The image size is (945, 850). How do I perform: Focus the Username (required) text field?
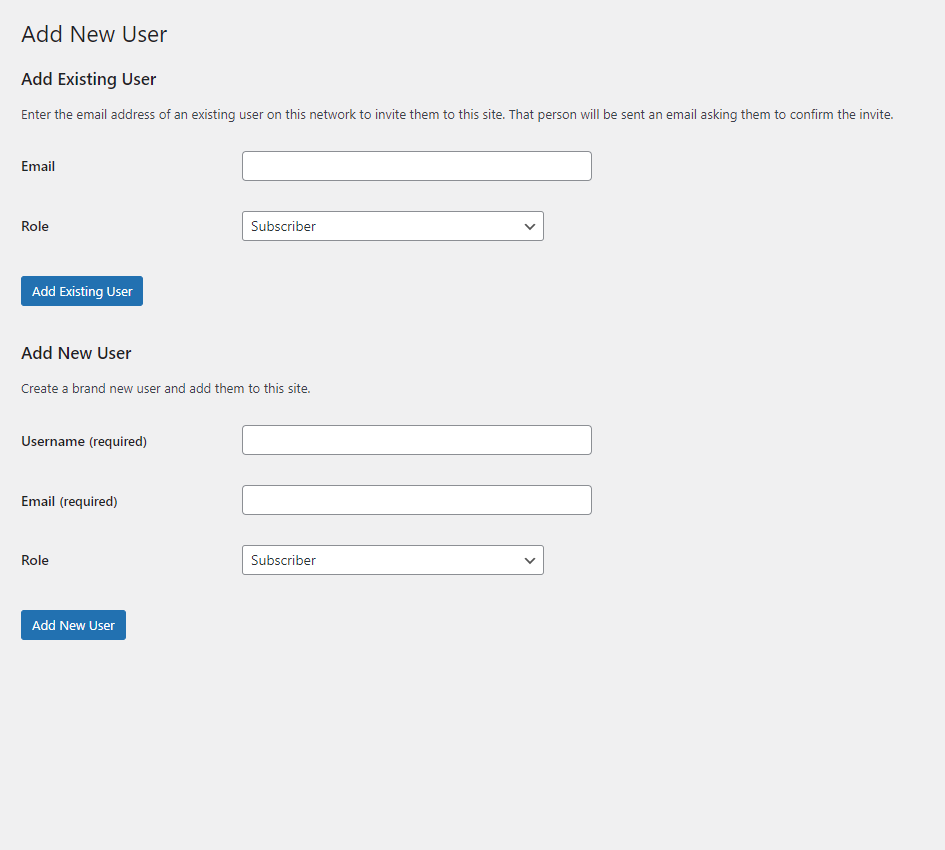coord(417,440)
